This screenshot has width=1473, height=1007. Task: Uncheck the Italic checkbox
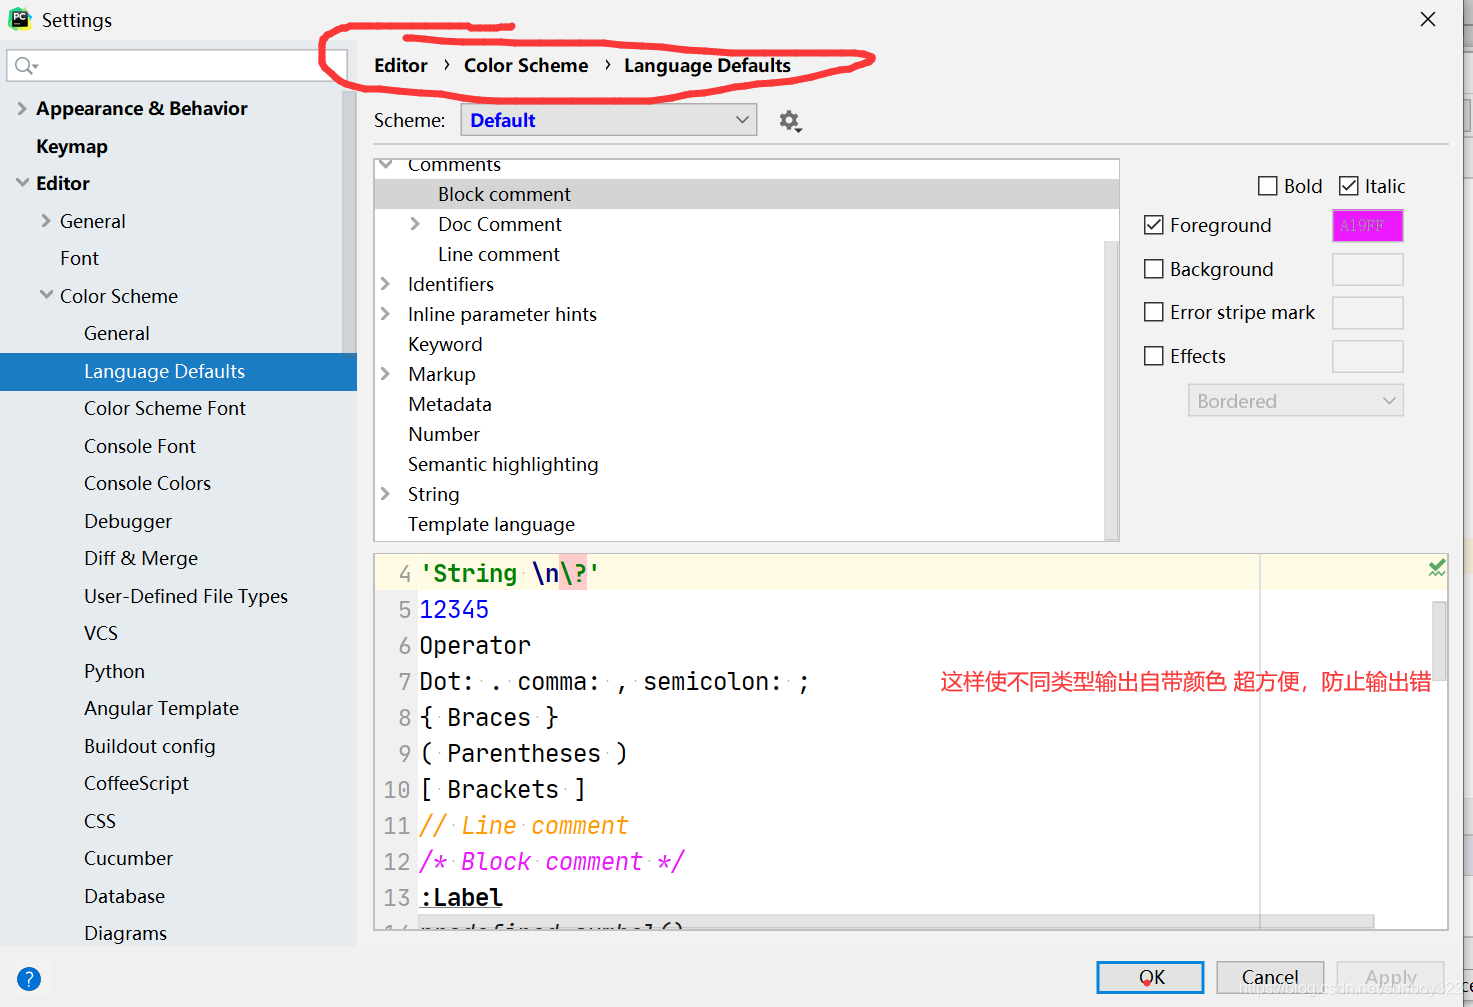pos(1349,186)
